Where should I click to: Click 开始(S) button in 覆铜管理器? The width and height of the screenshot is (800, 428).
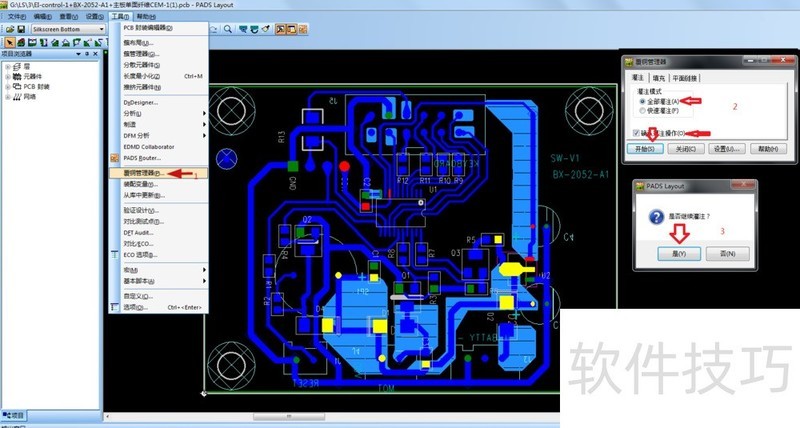645,149
